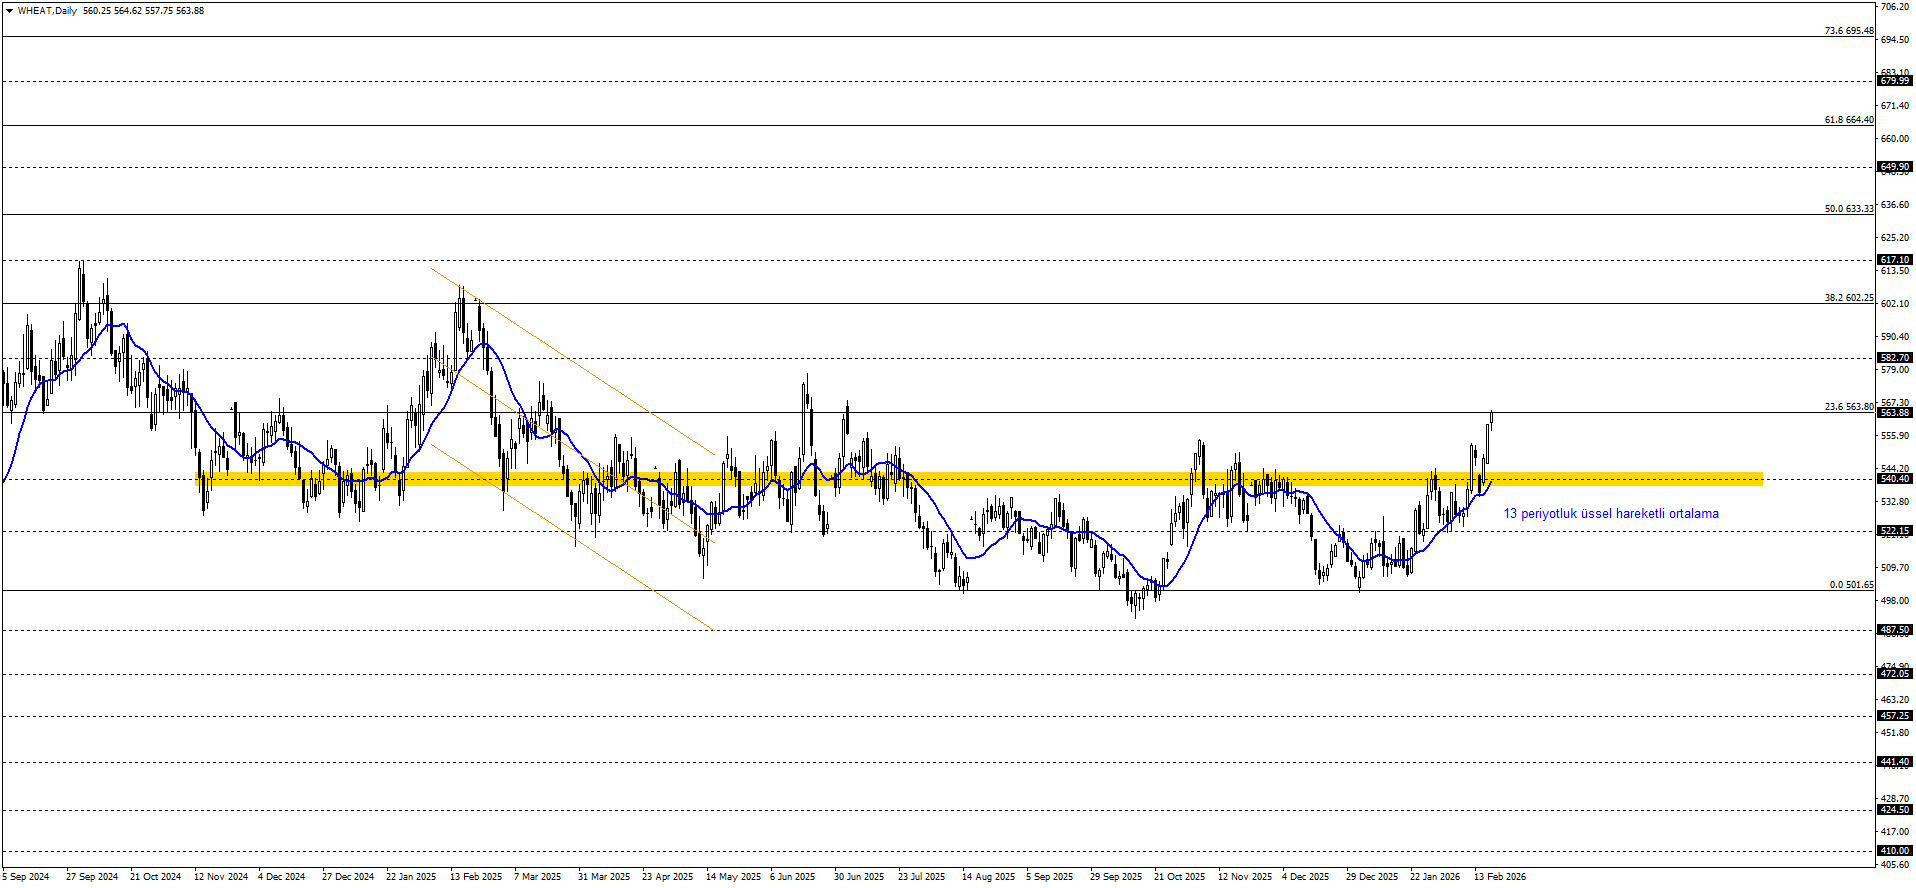Viewport: 1916px width, 888px height.
Task: Click the 38.2 602.25 Fibonacci label
Action: pyautogui.click(x=1848, y=298)
